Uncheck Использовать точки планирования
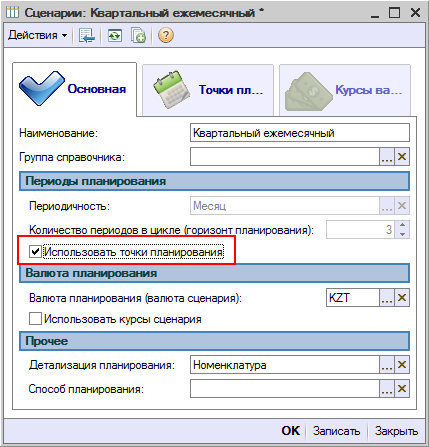 pos(35,252)
